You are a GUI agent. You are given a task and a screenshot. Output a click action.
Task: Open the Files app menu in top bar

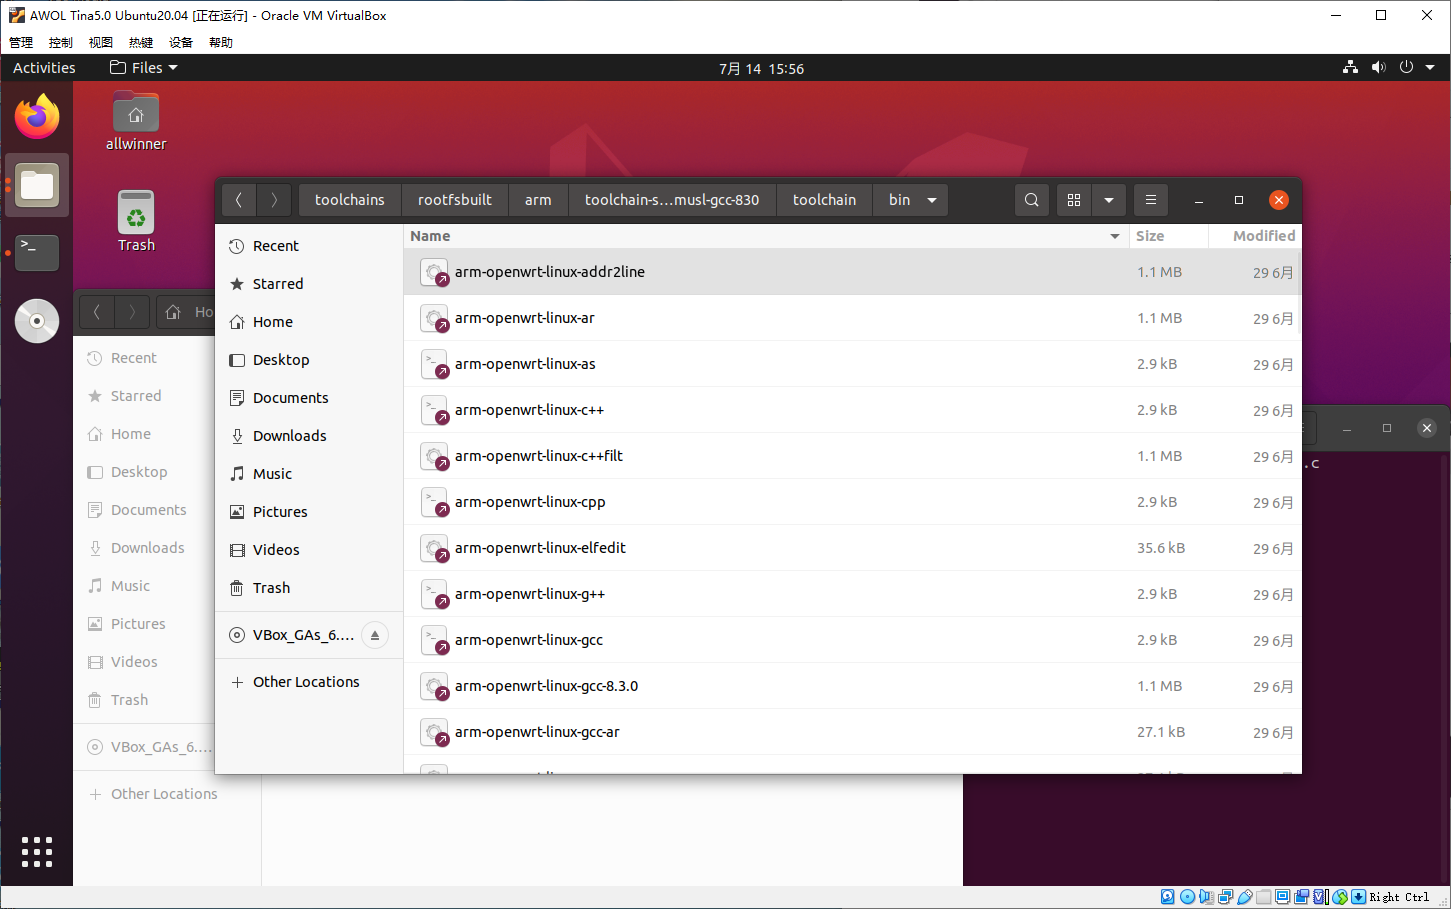144,68
